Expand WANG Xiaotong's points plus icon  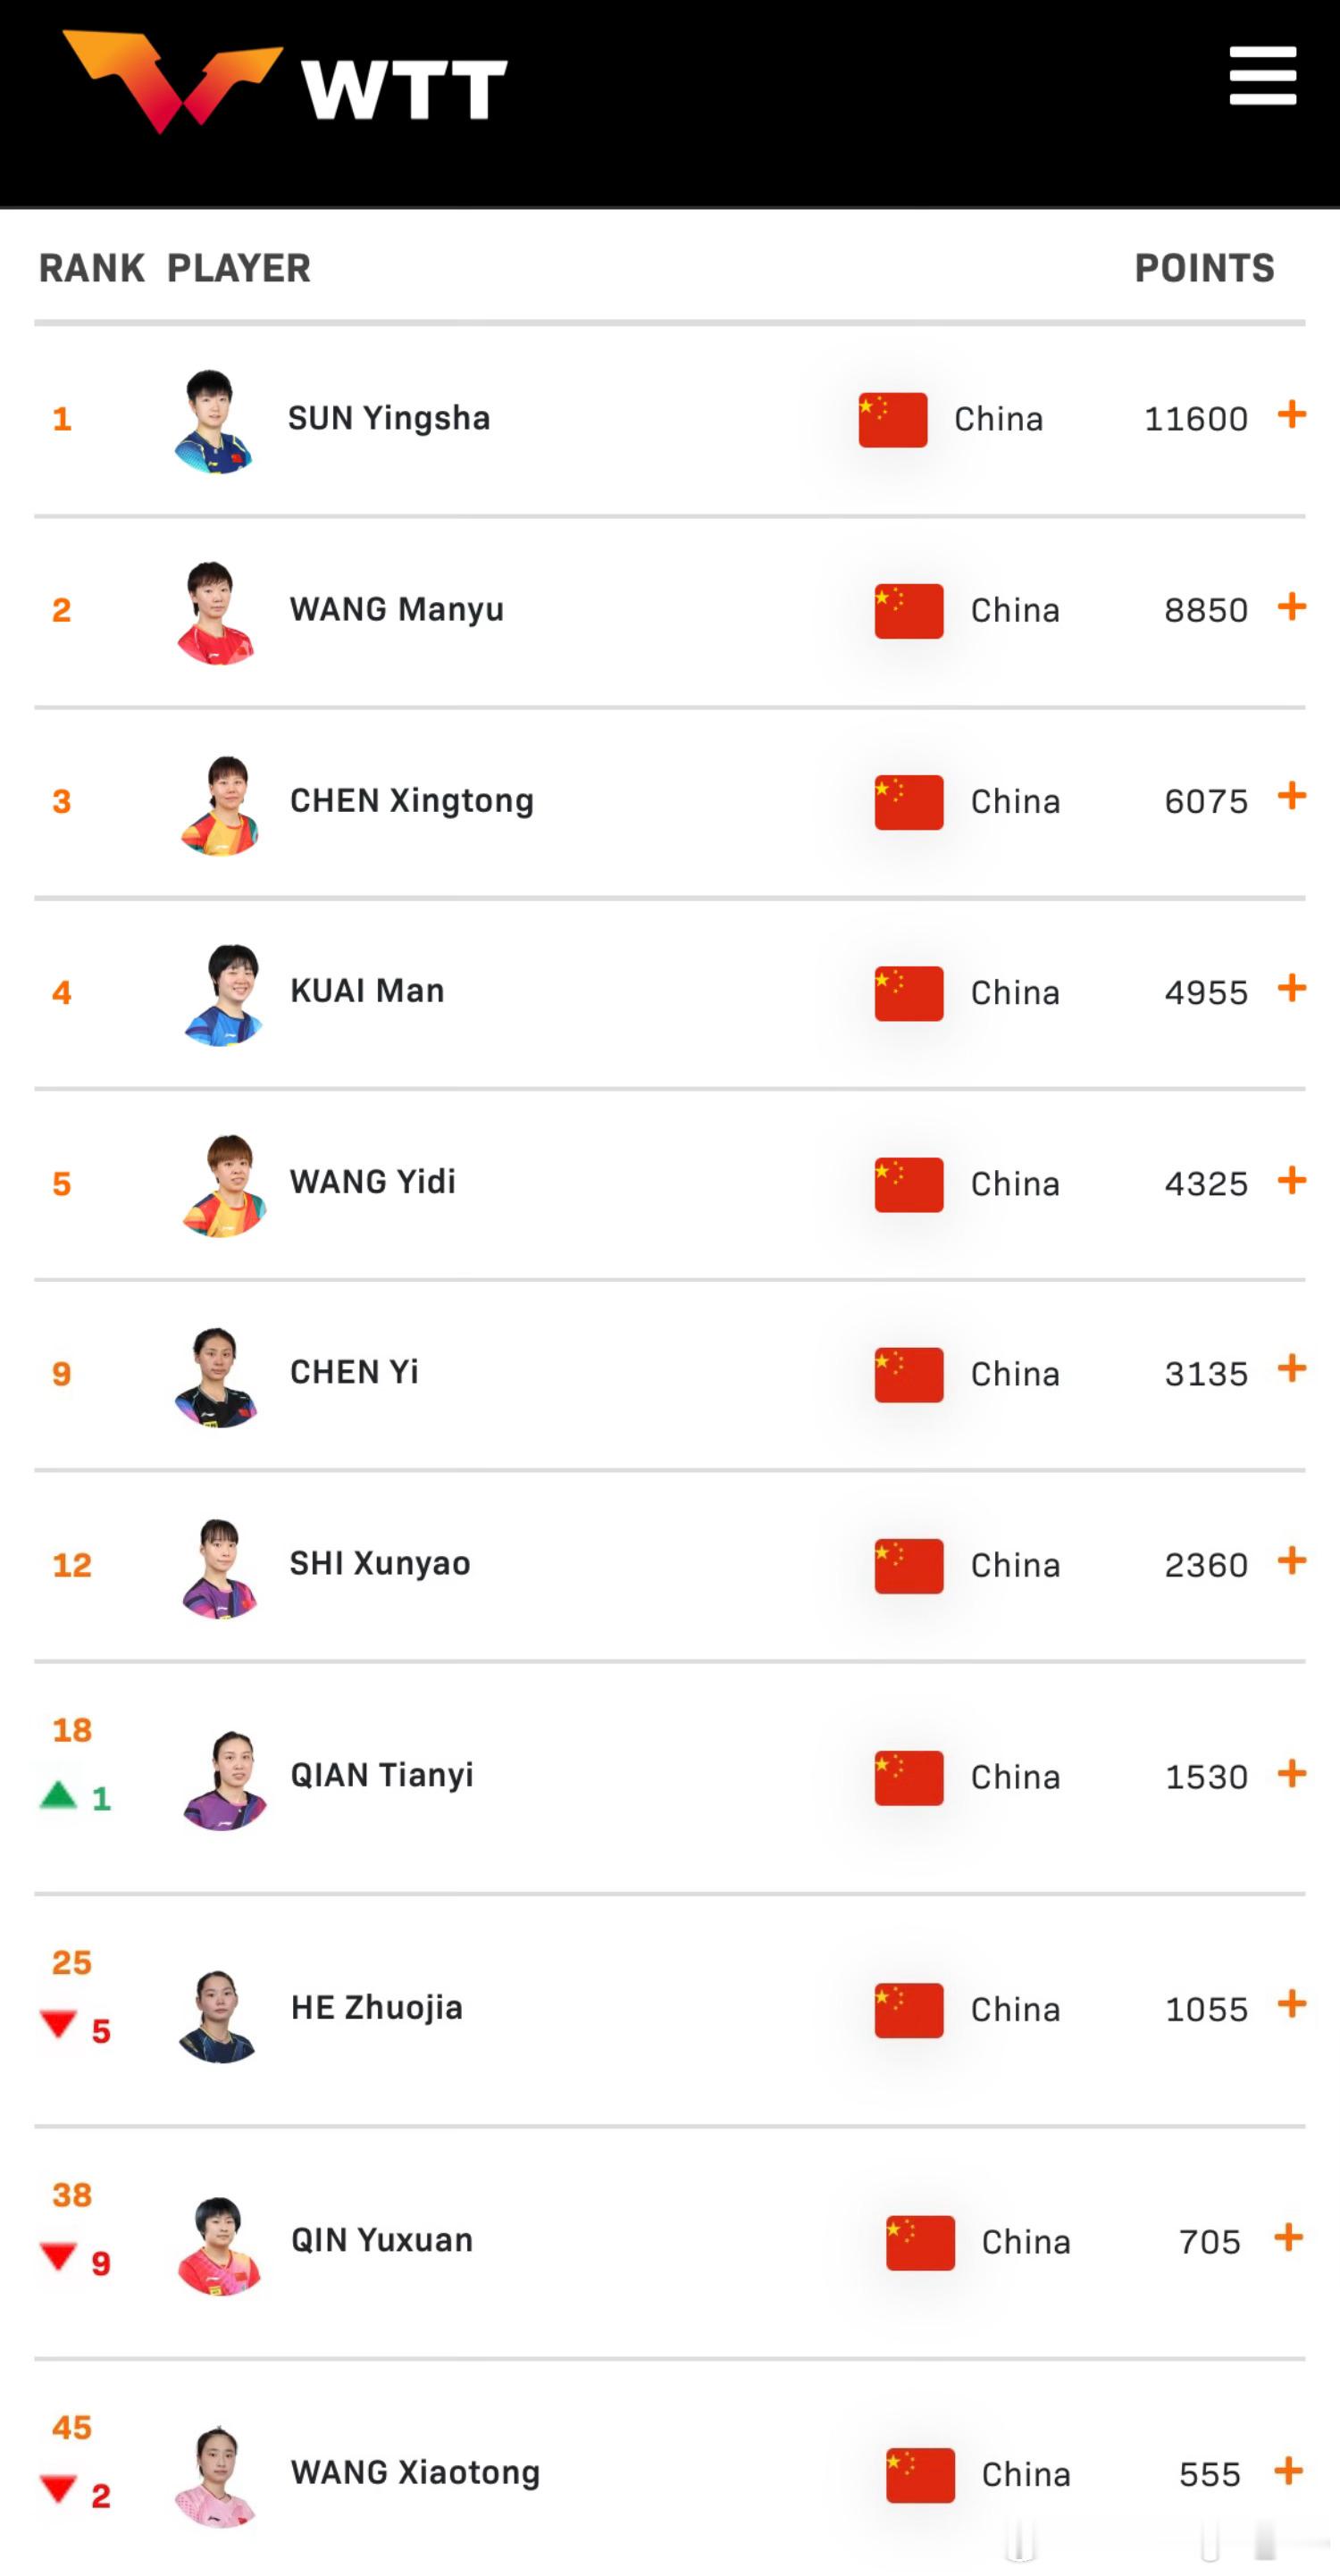1288,2470
